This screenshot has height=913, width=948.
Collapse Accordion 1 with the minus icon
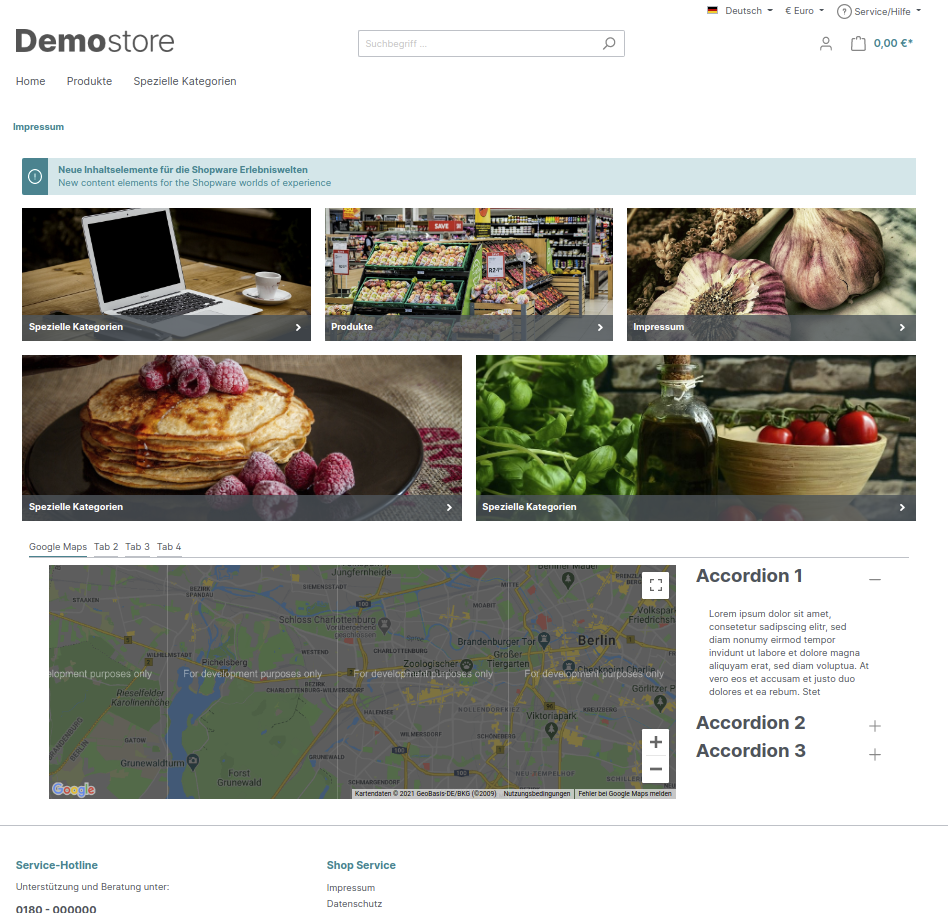point(875,579)
